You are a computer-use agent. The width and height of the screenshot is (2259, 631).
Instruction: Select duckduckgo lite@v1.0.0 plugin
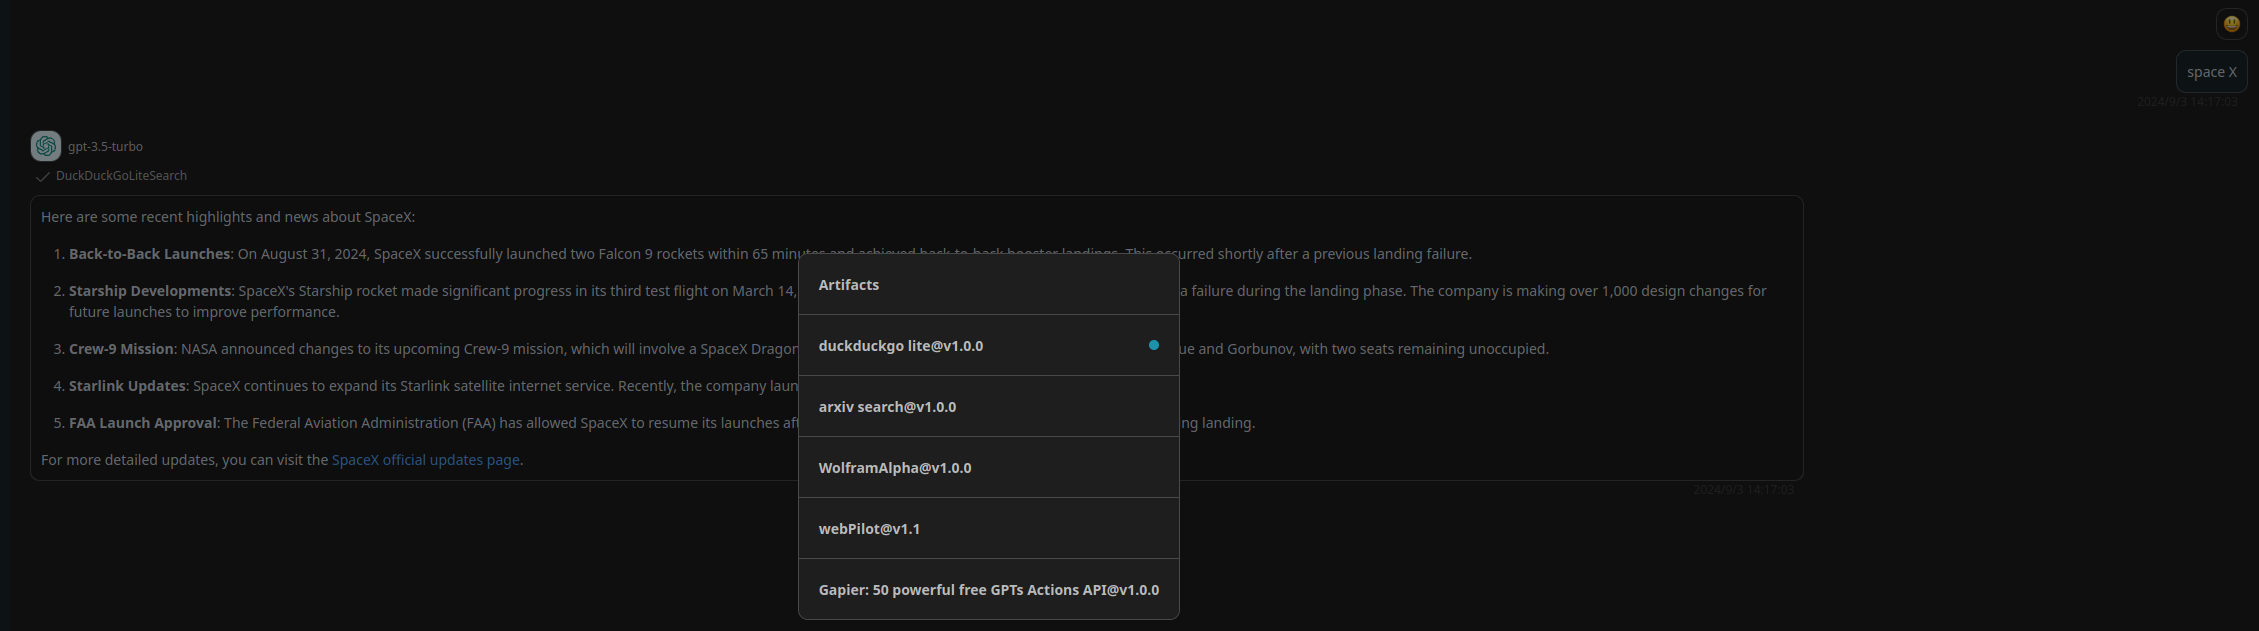(988, 346)
